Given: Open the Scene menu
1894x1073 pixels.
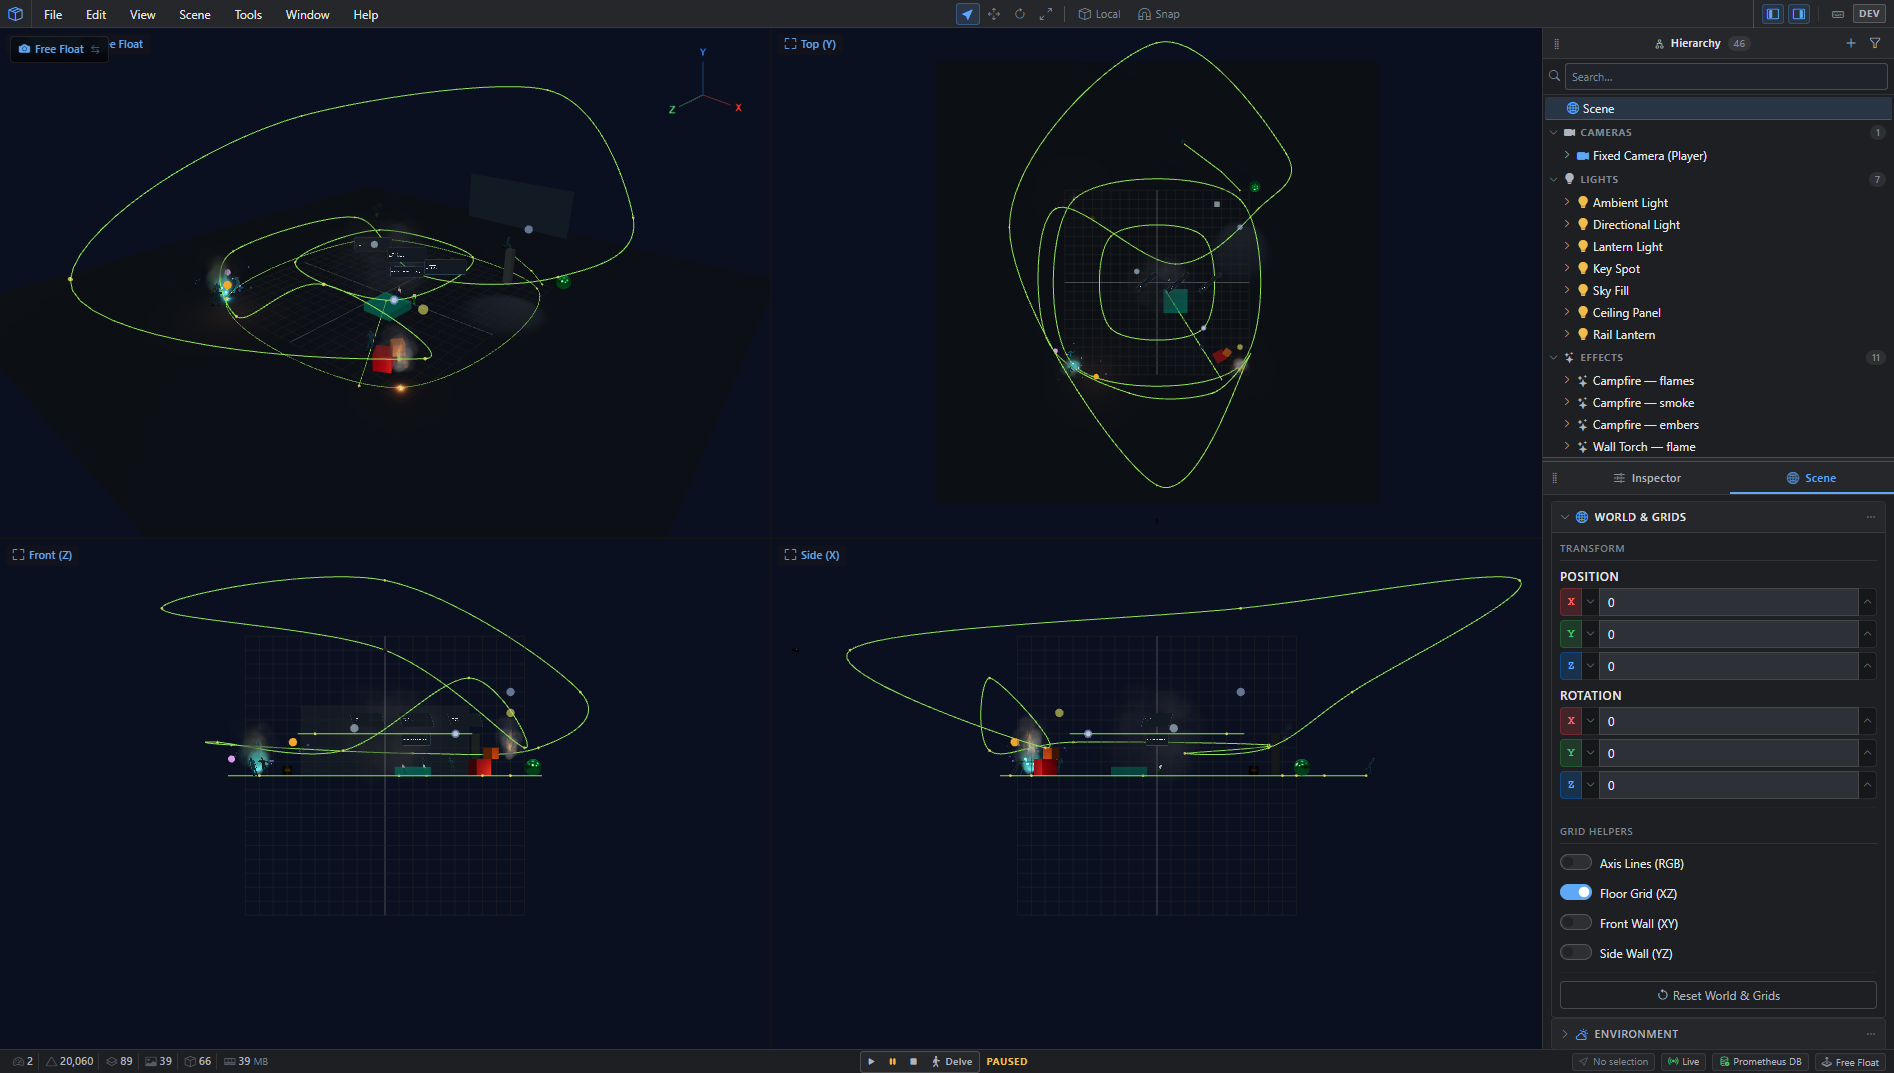Looking at the screenshot, I should pyautogui.click(x=195, y=14).
